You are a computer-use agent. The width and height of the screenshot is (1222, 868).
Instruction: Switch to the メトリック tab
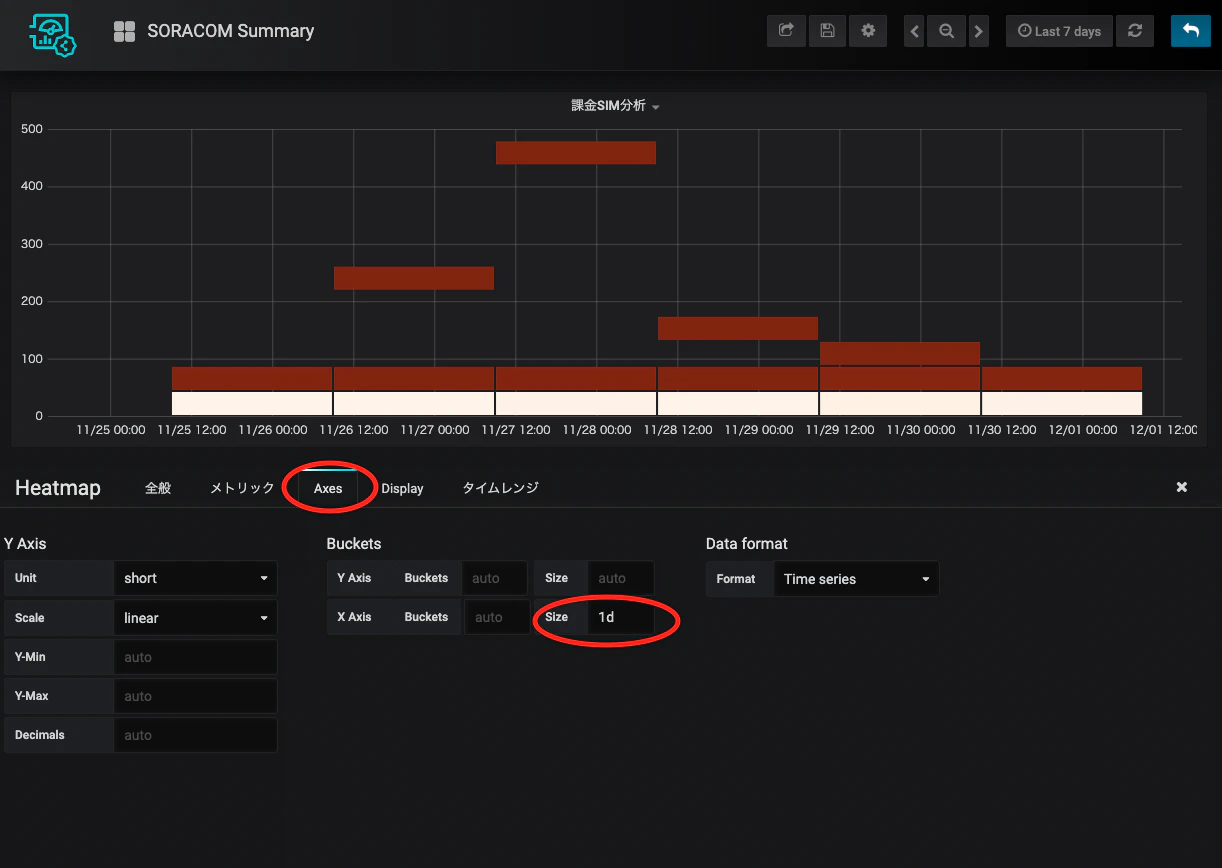click(x=242, y=488)
